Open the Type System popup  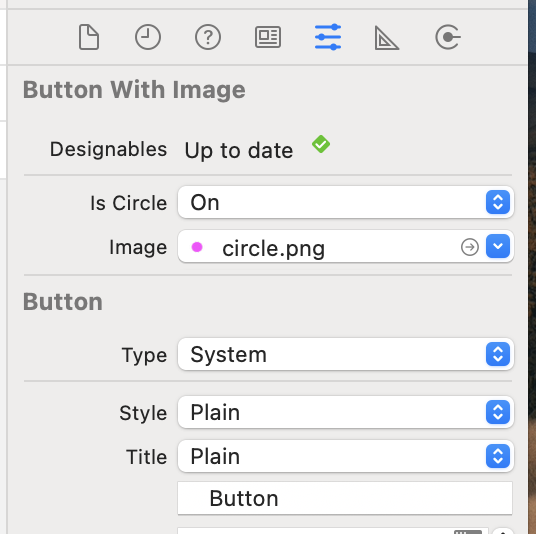coord(346,354)
